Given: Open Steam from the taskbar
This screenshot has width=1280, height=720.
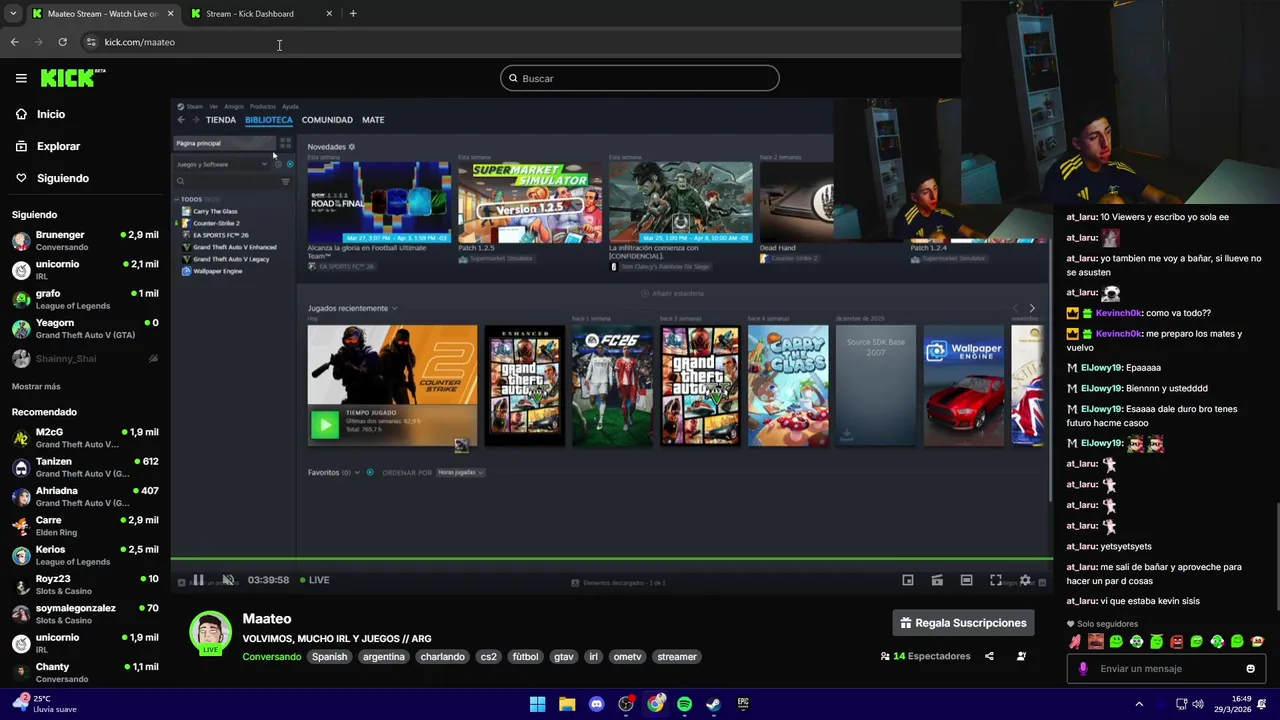Looking at the screenshot, I should click(x=713, y=704).
